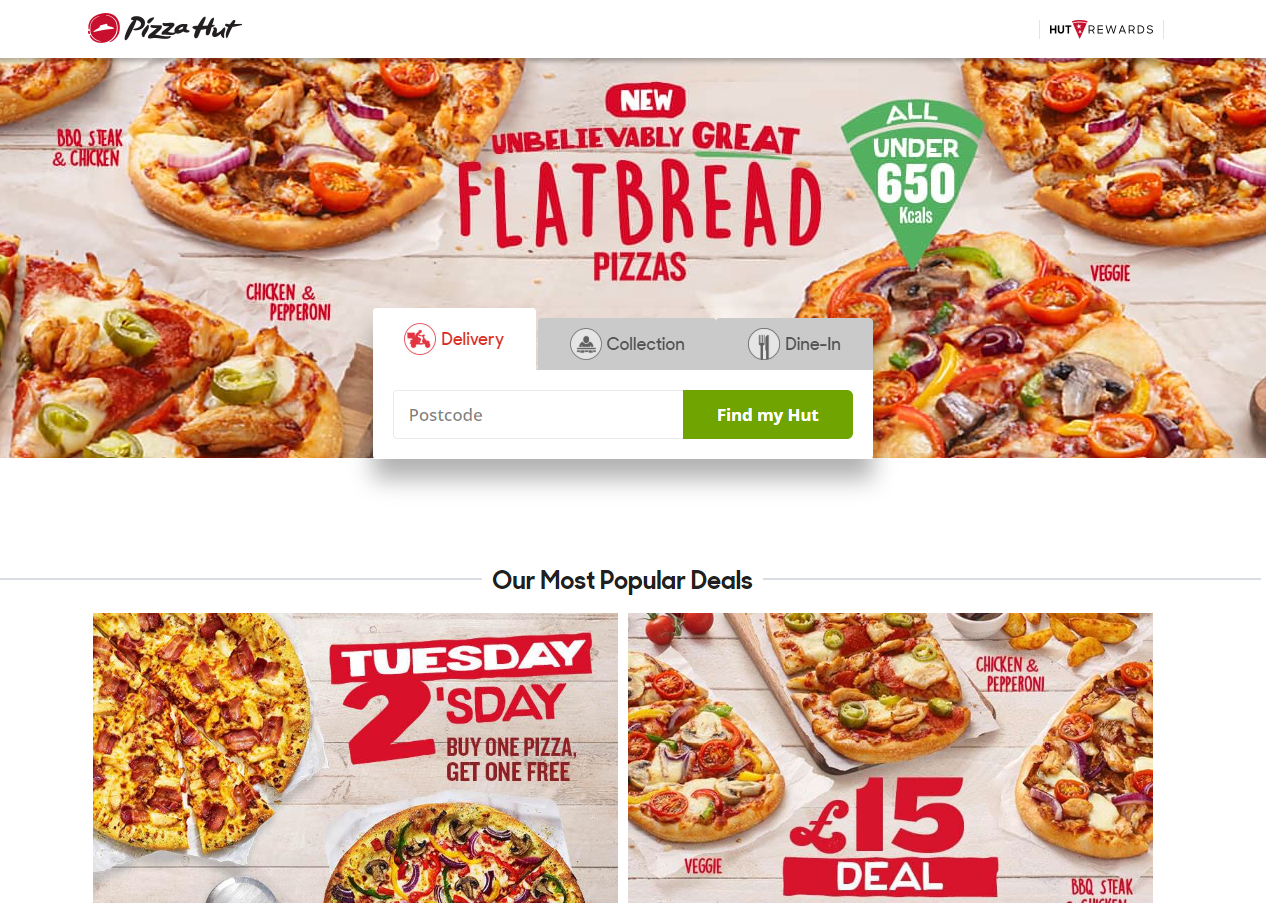Screen dimensions: 1266x903
Task: Click the Find my Hut button
Action: (768, 414)
